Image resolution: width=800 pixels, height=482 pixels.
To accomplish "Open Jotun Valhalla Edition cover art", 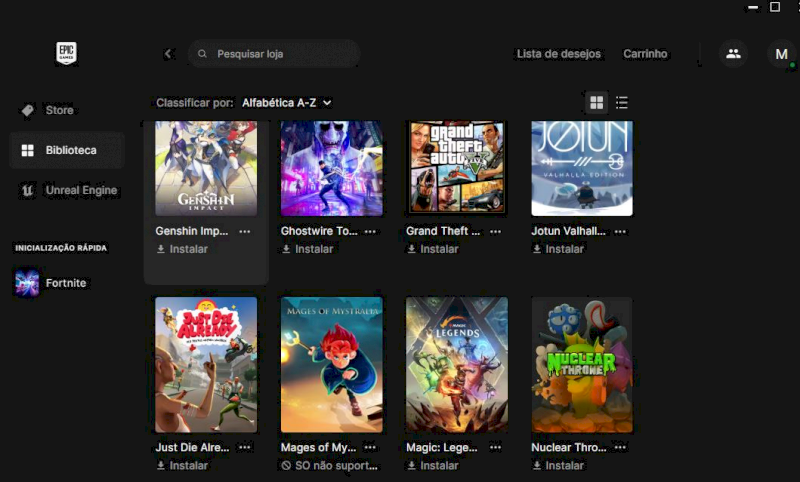I will (582, 168).
